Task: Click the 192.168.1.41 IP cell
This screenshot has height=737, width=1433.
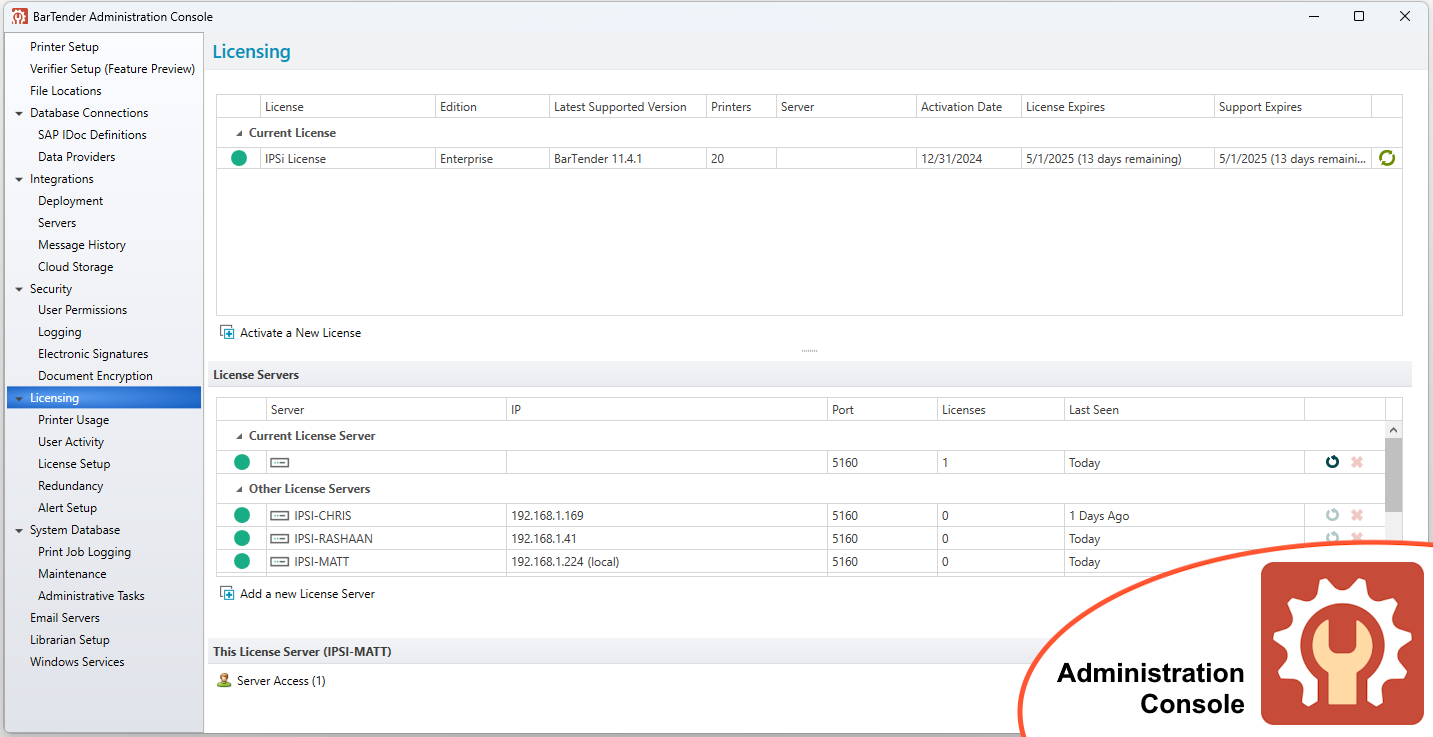Action: [667, 539]
